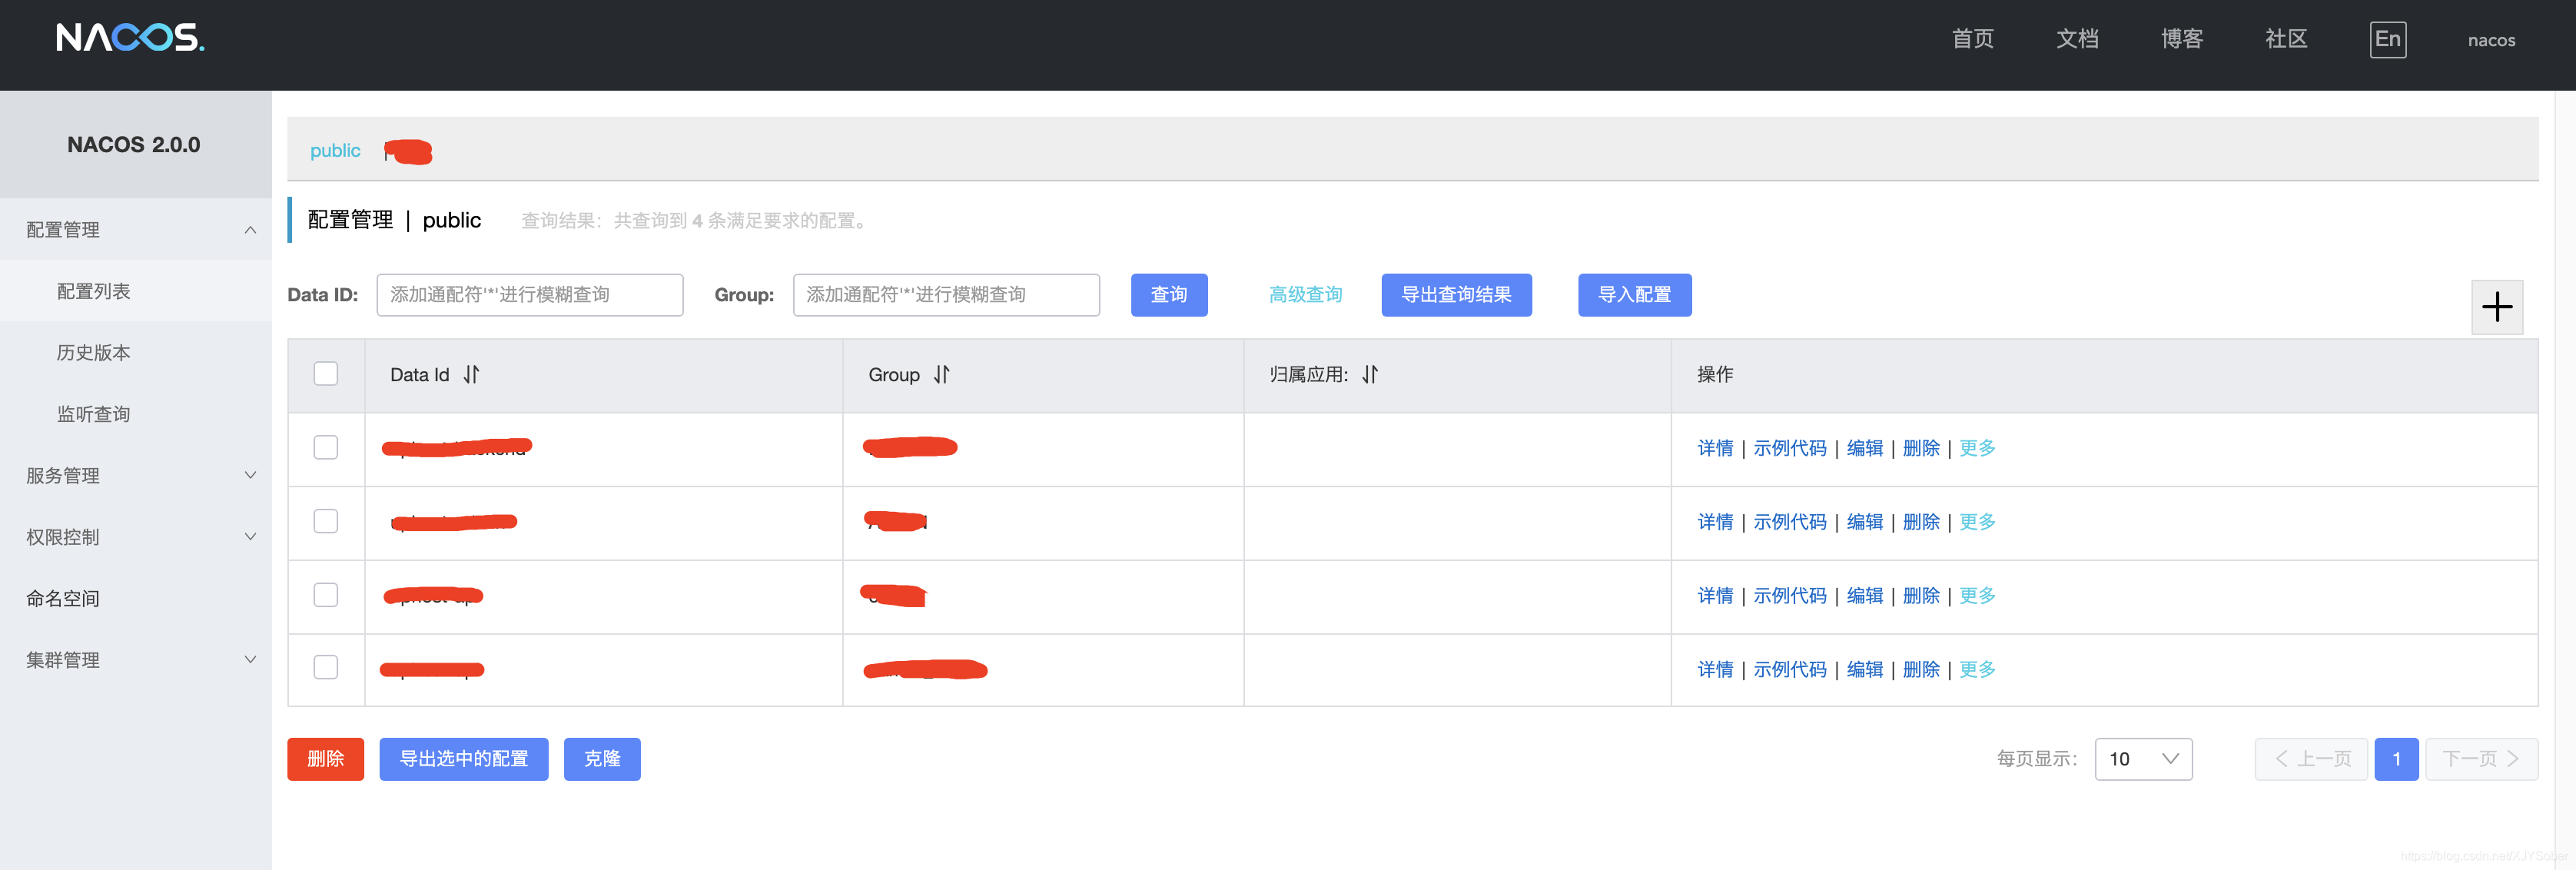Click into the Data ID search field

[x=530, y=295]
